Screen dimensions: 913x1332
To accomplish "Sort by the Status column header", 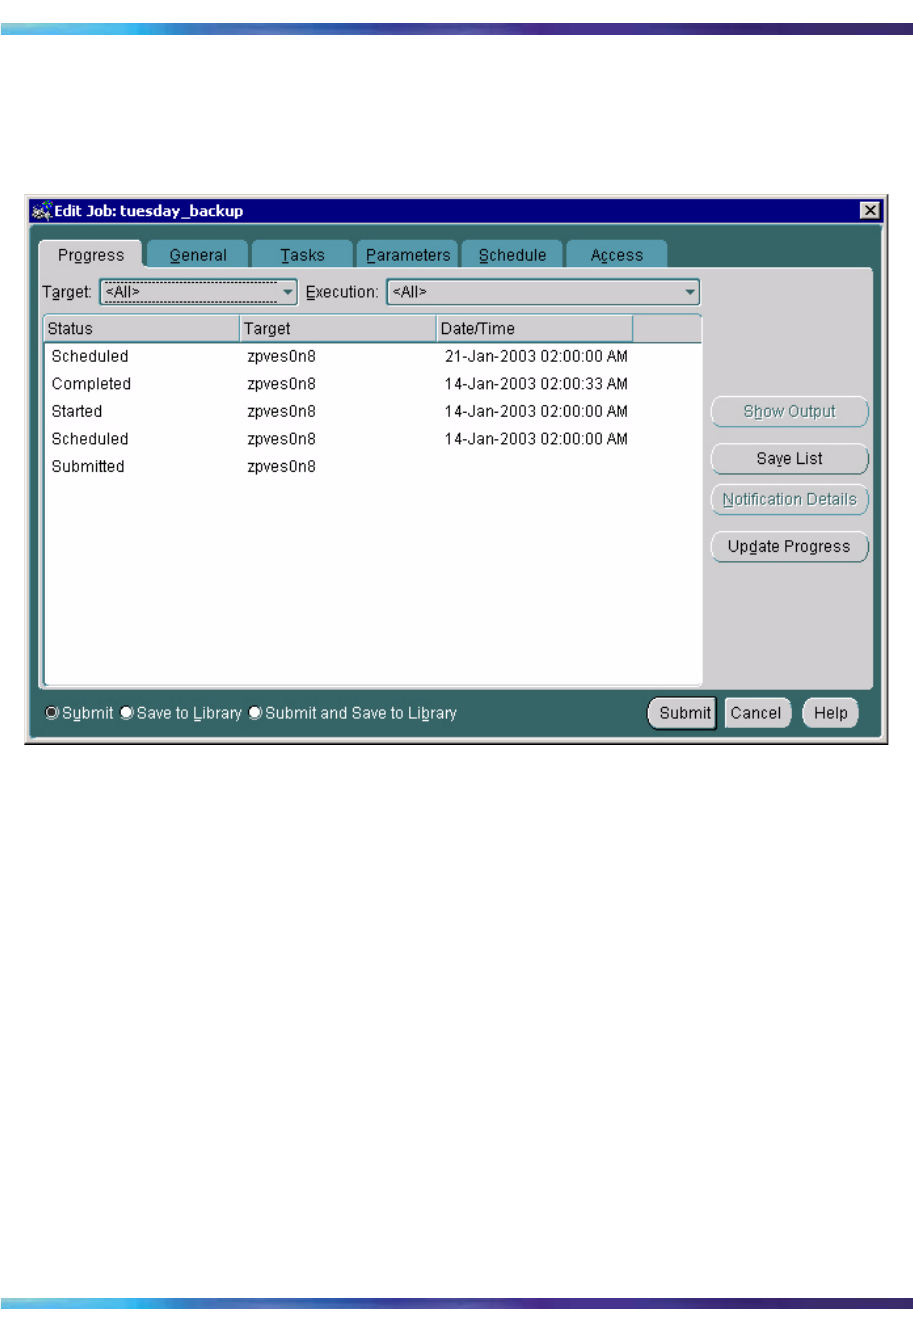I will point(142,328).
